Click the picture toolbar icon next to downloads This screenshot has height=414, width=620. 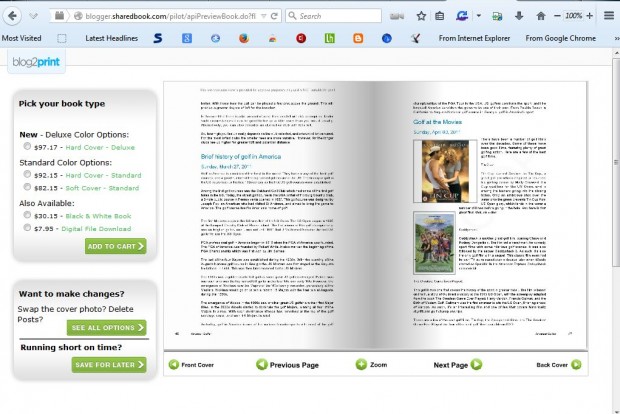(497, 16)
